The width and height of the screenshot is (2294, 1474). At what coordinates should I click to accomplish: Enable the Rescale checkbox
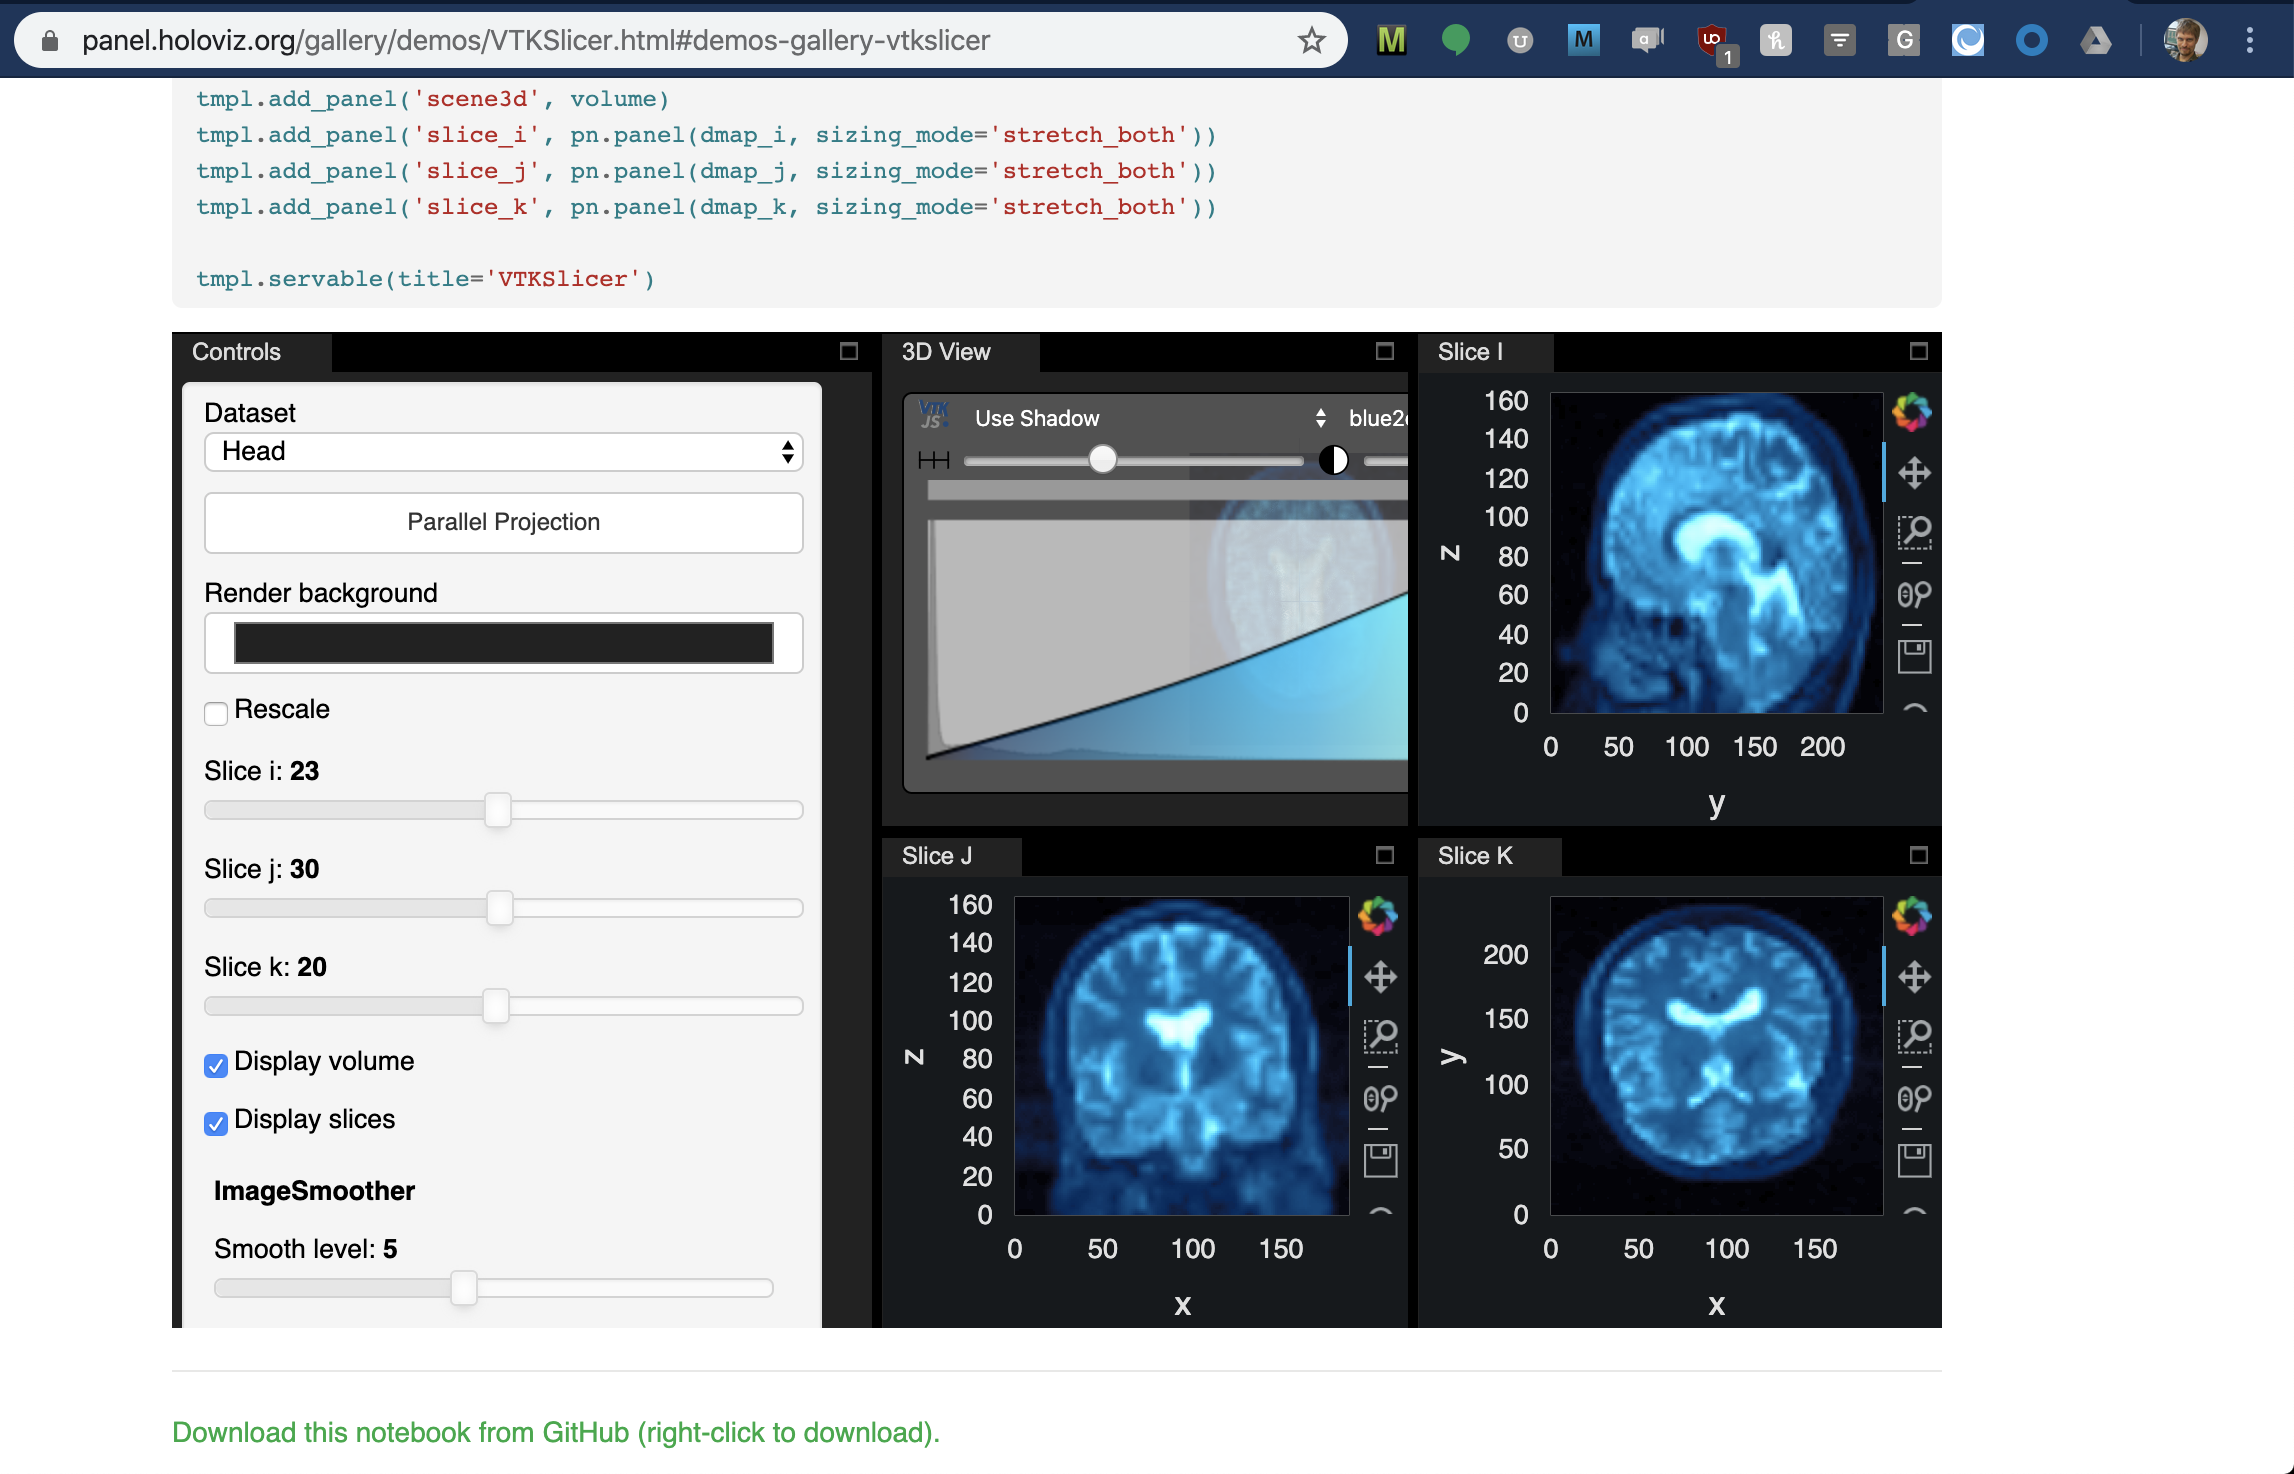pos(216,713)
